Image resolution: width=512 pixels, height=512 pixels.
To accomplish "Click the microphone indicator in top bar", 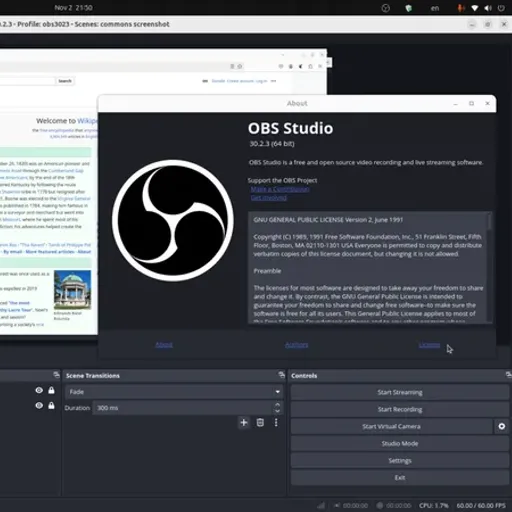I will click(x=461, y=8).
